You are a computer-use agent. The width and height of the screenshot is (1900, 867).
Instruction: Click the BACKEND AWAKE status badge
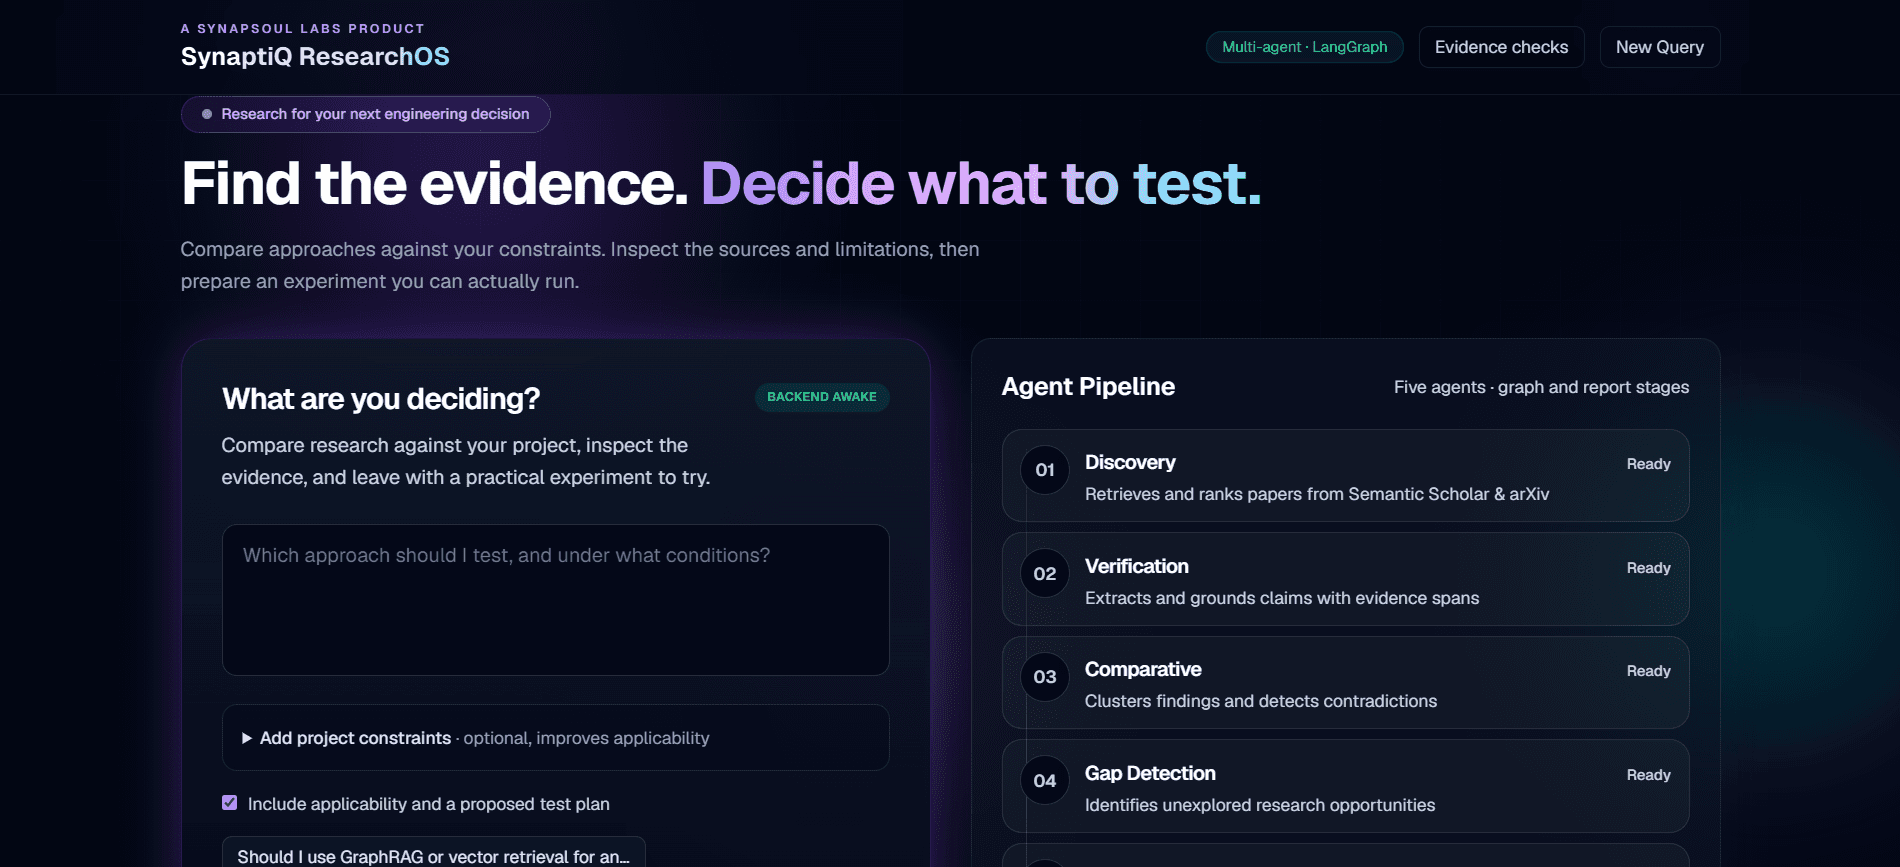tap(822, 397)
